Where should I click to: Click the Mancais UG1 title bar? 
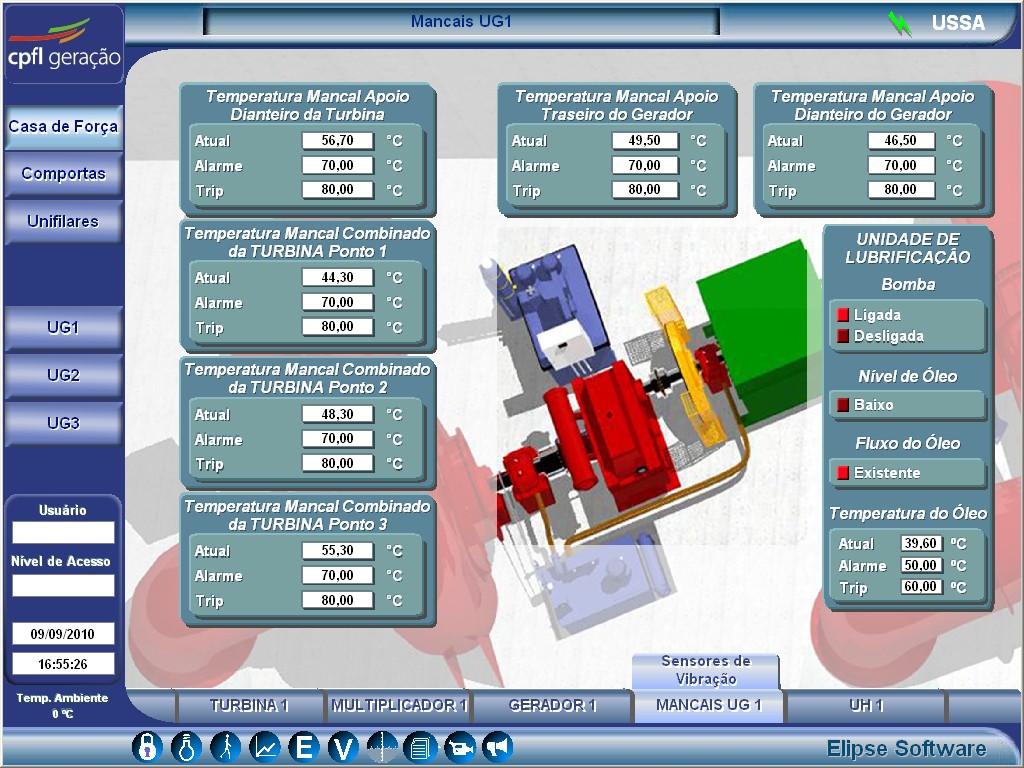461,22
